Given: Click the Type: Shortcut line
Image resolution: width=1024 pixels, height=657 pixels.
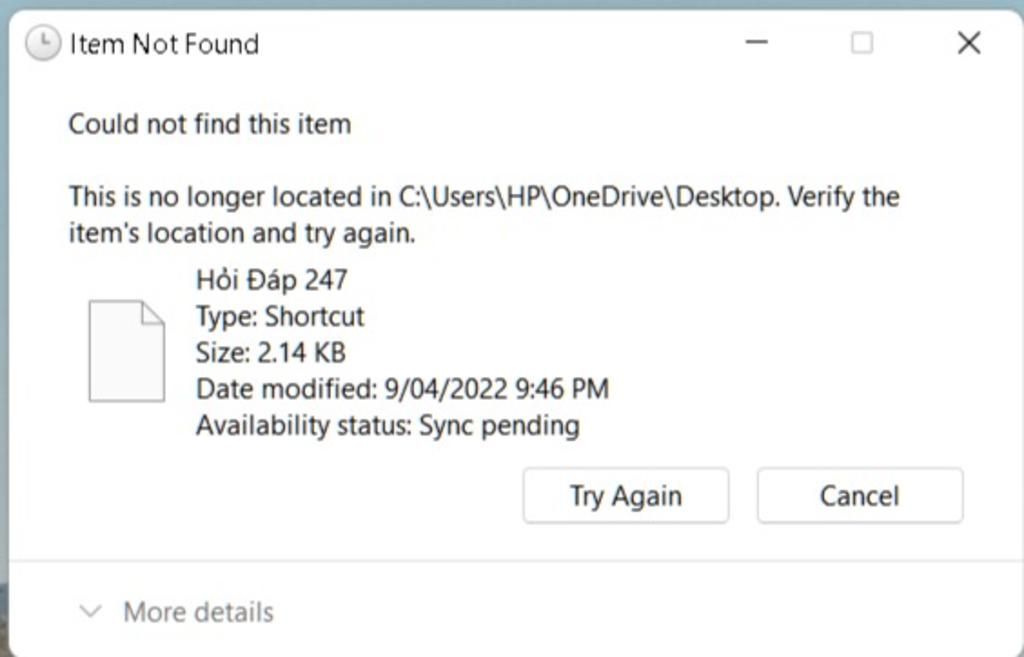Looking at the screenshot, I should 280,317.
